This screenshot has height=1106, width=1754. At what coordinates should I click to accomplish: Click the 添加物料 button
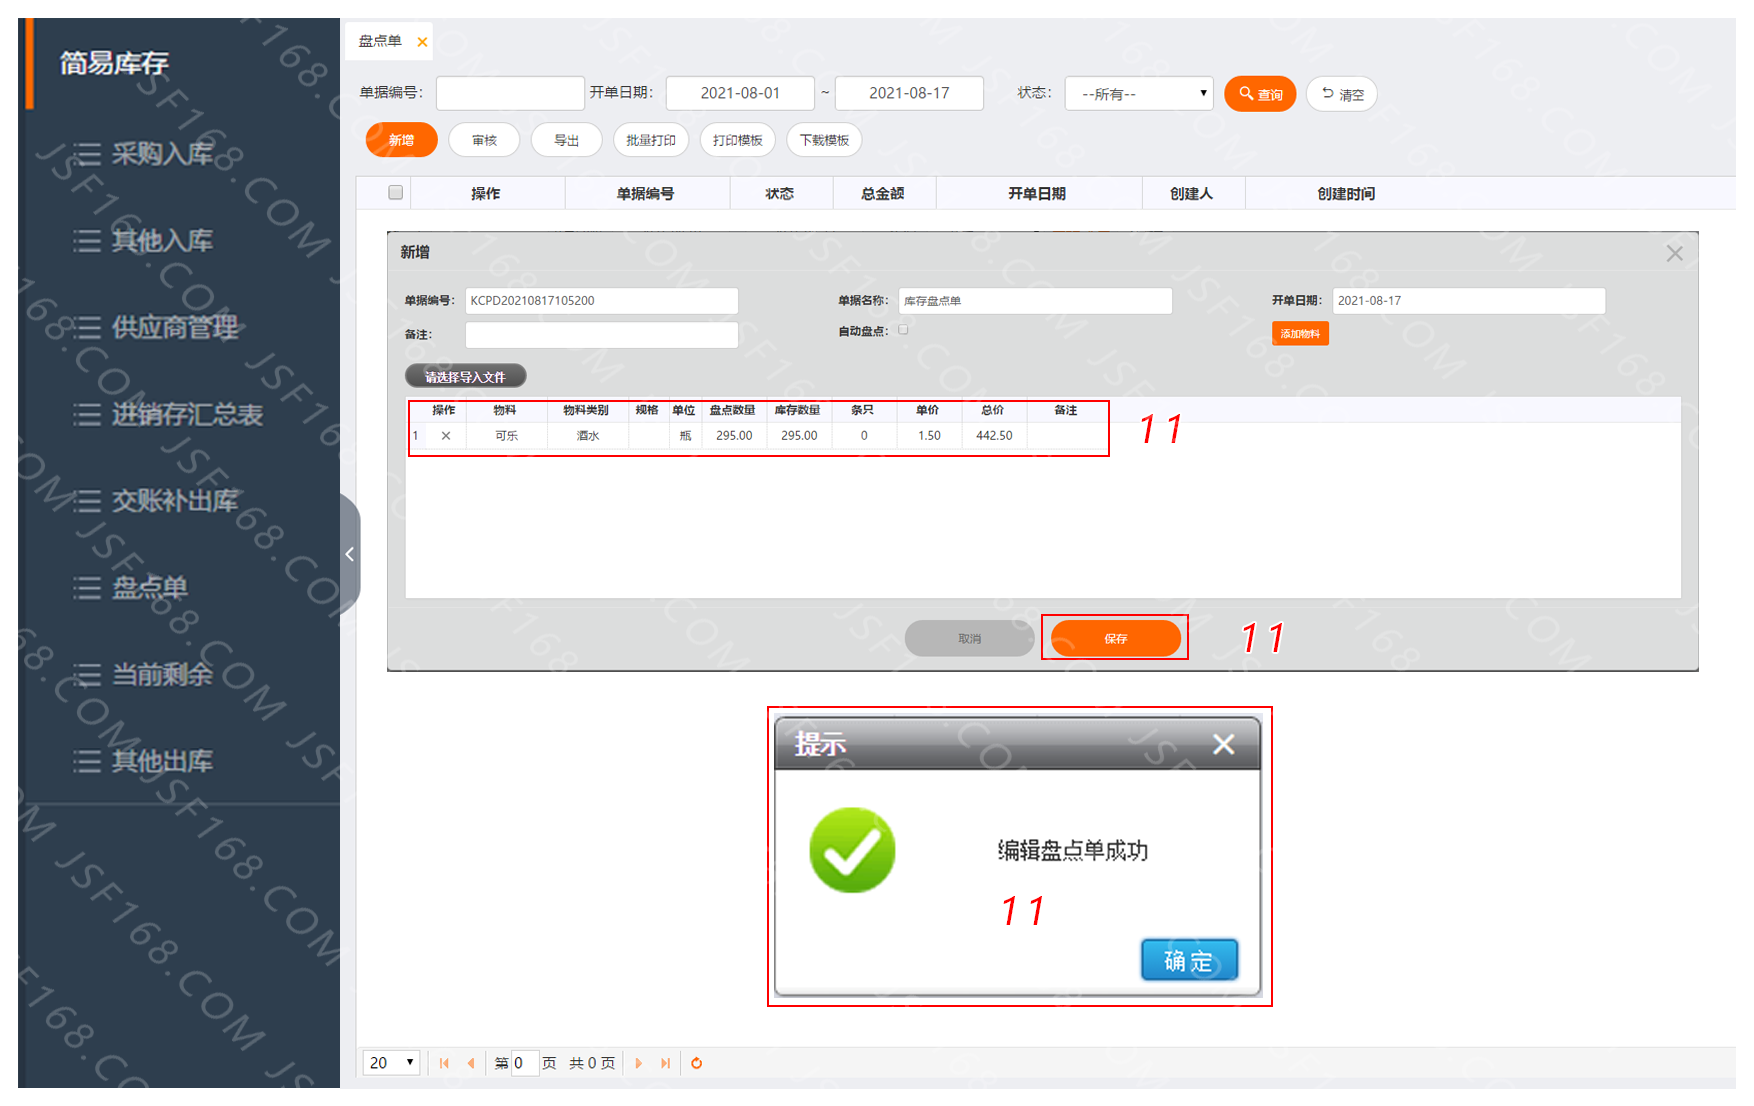tap(1300, 334)
